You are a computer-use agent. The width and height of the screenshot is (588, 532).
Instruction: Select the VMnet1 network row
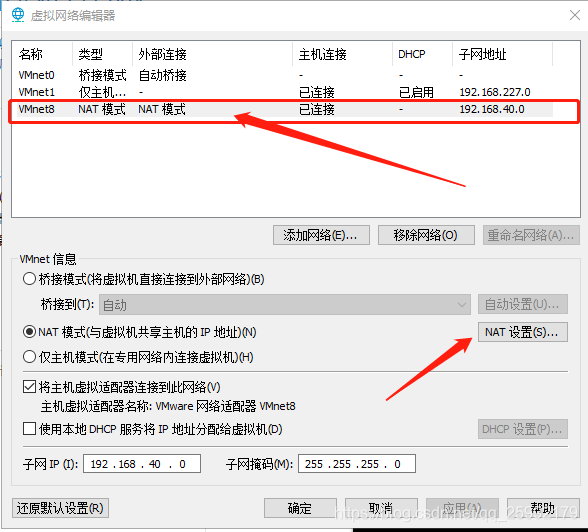(x=285, y=92)
